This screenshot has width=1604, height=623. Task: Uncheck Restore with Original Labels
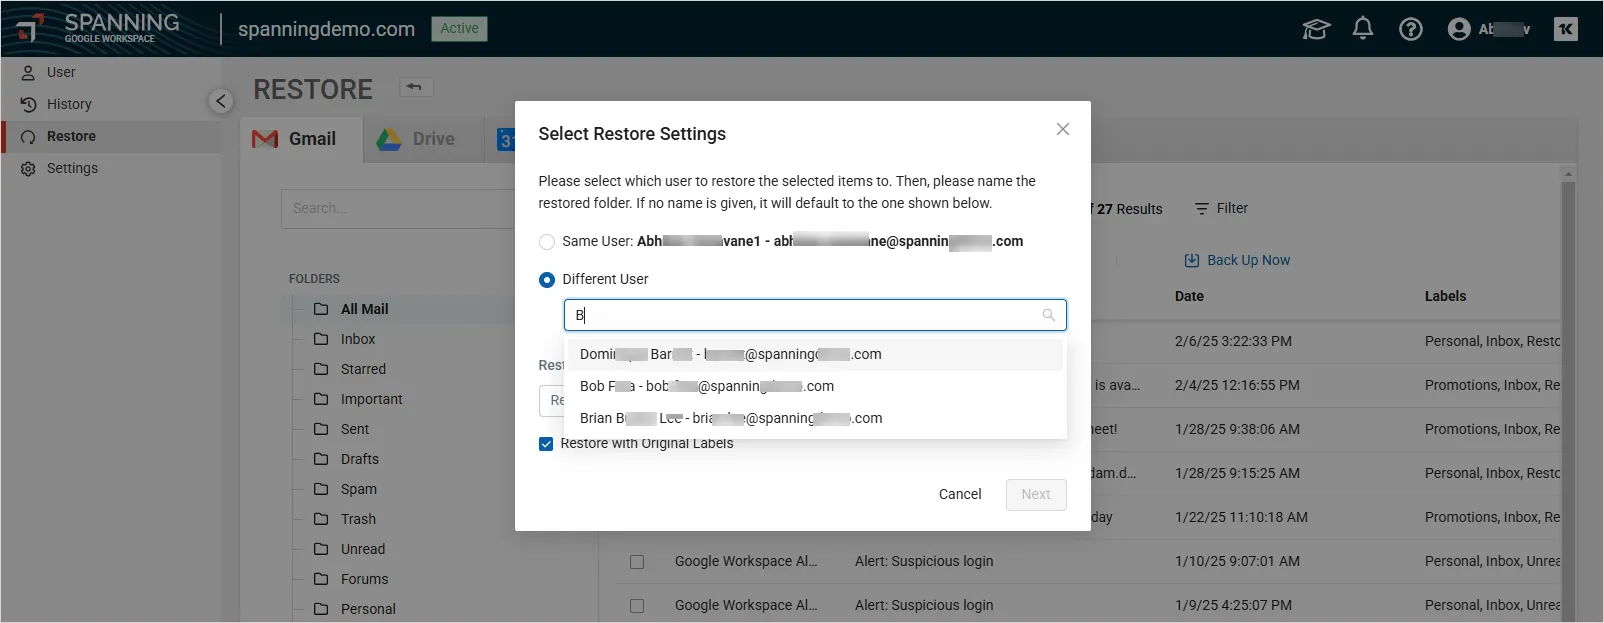click(546, 444)
